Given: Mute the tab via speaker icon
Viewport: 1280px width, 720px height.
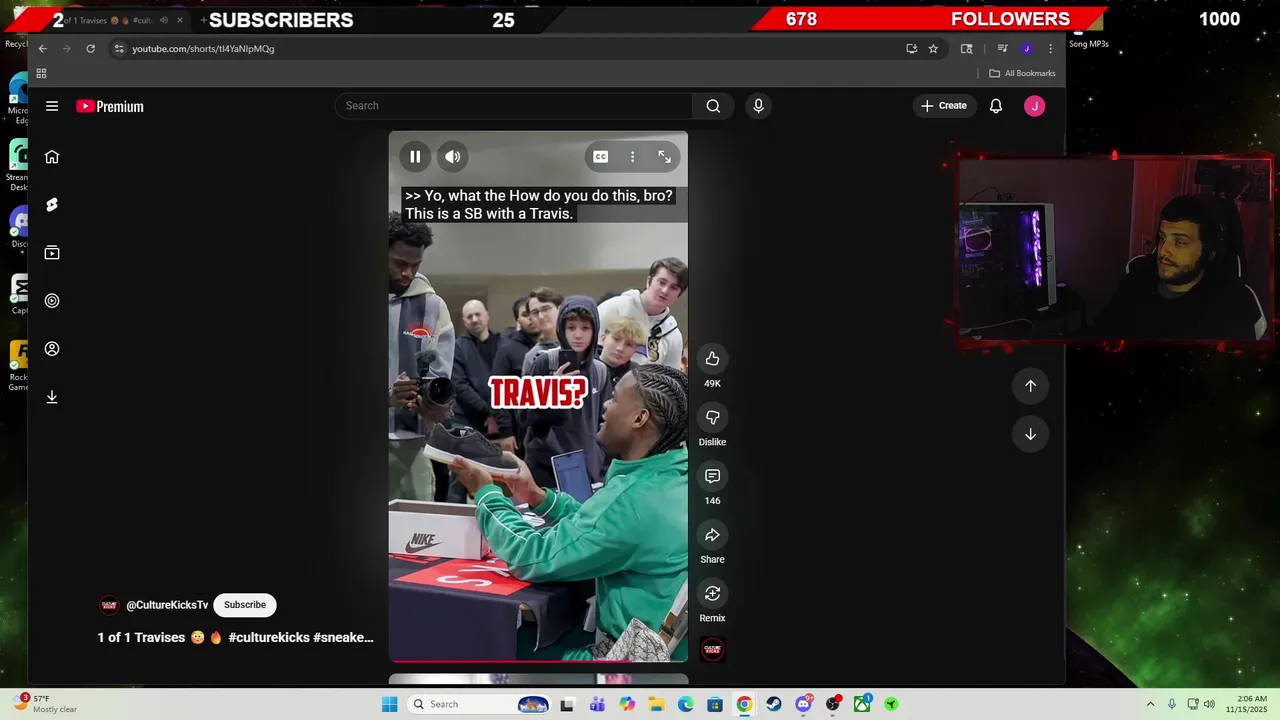Looking at the screenshot, I should point(164,20).
